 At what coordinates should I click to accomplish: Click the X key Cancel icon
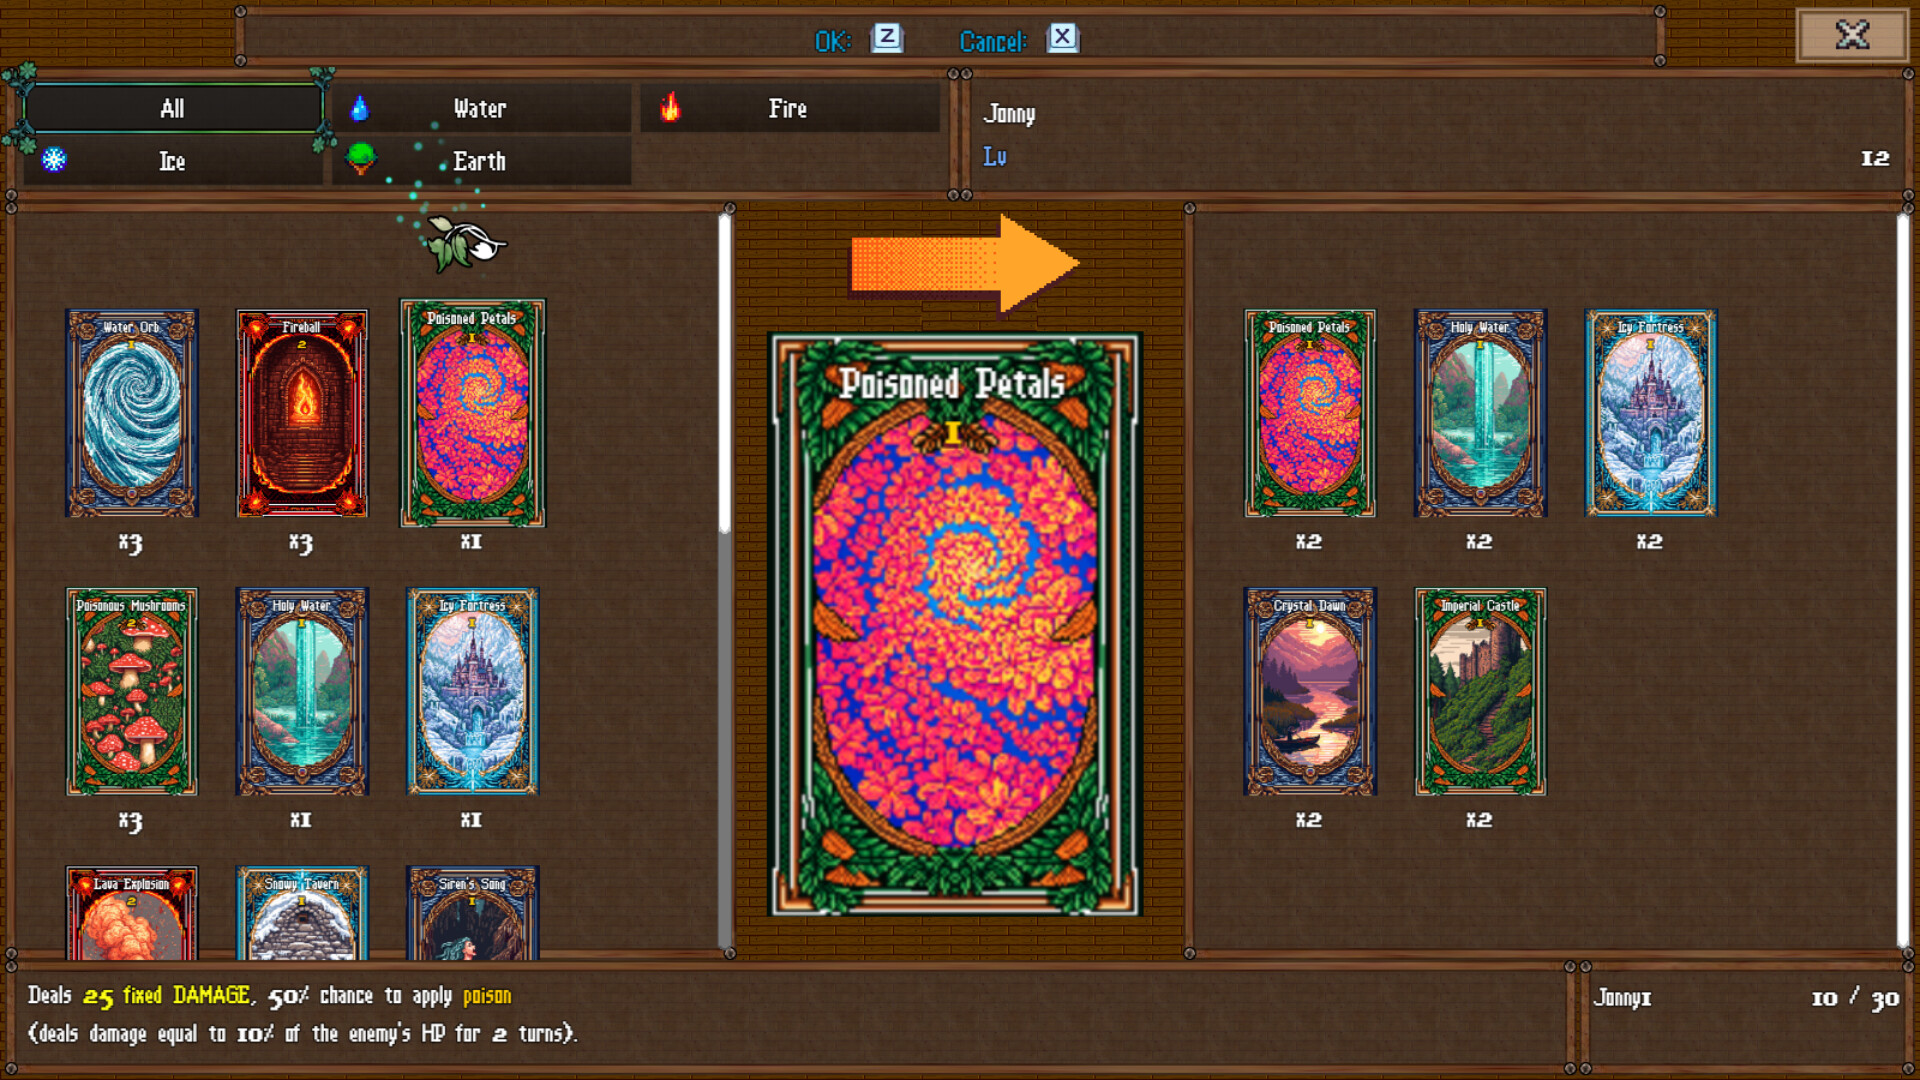(x=1062, y=38)
